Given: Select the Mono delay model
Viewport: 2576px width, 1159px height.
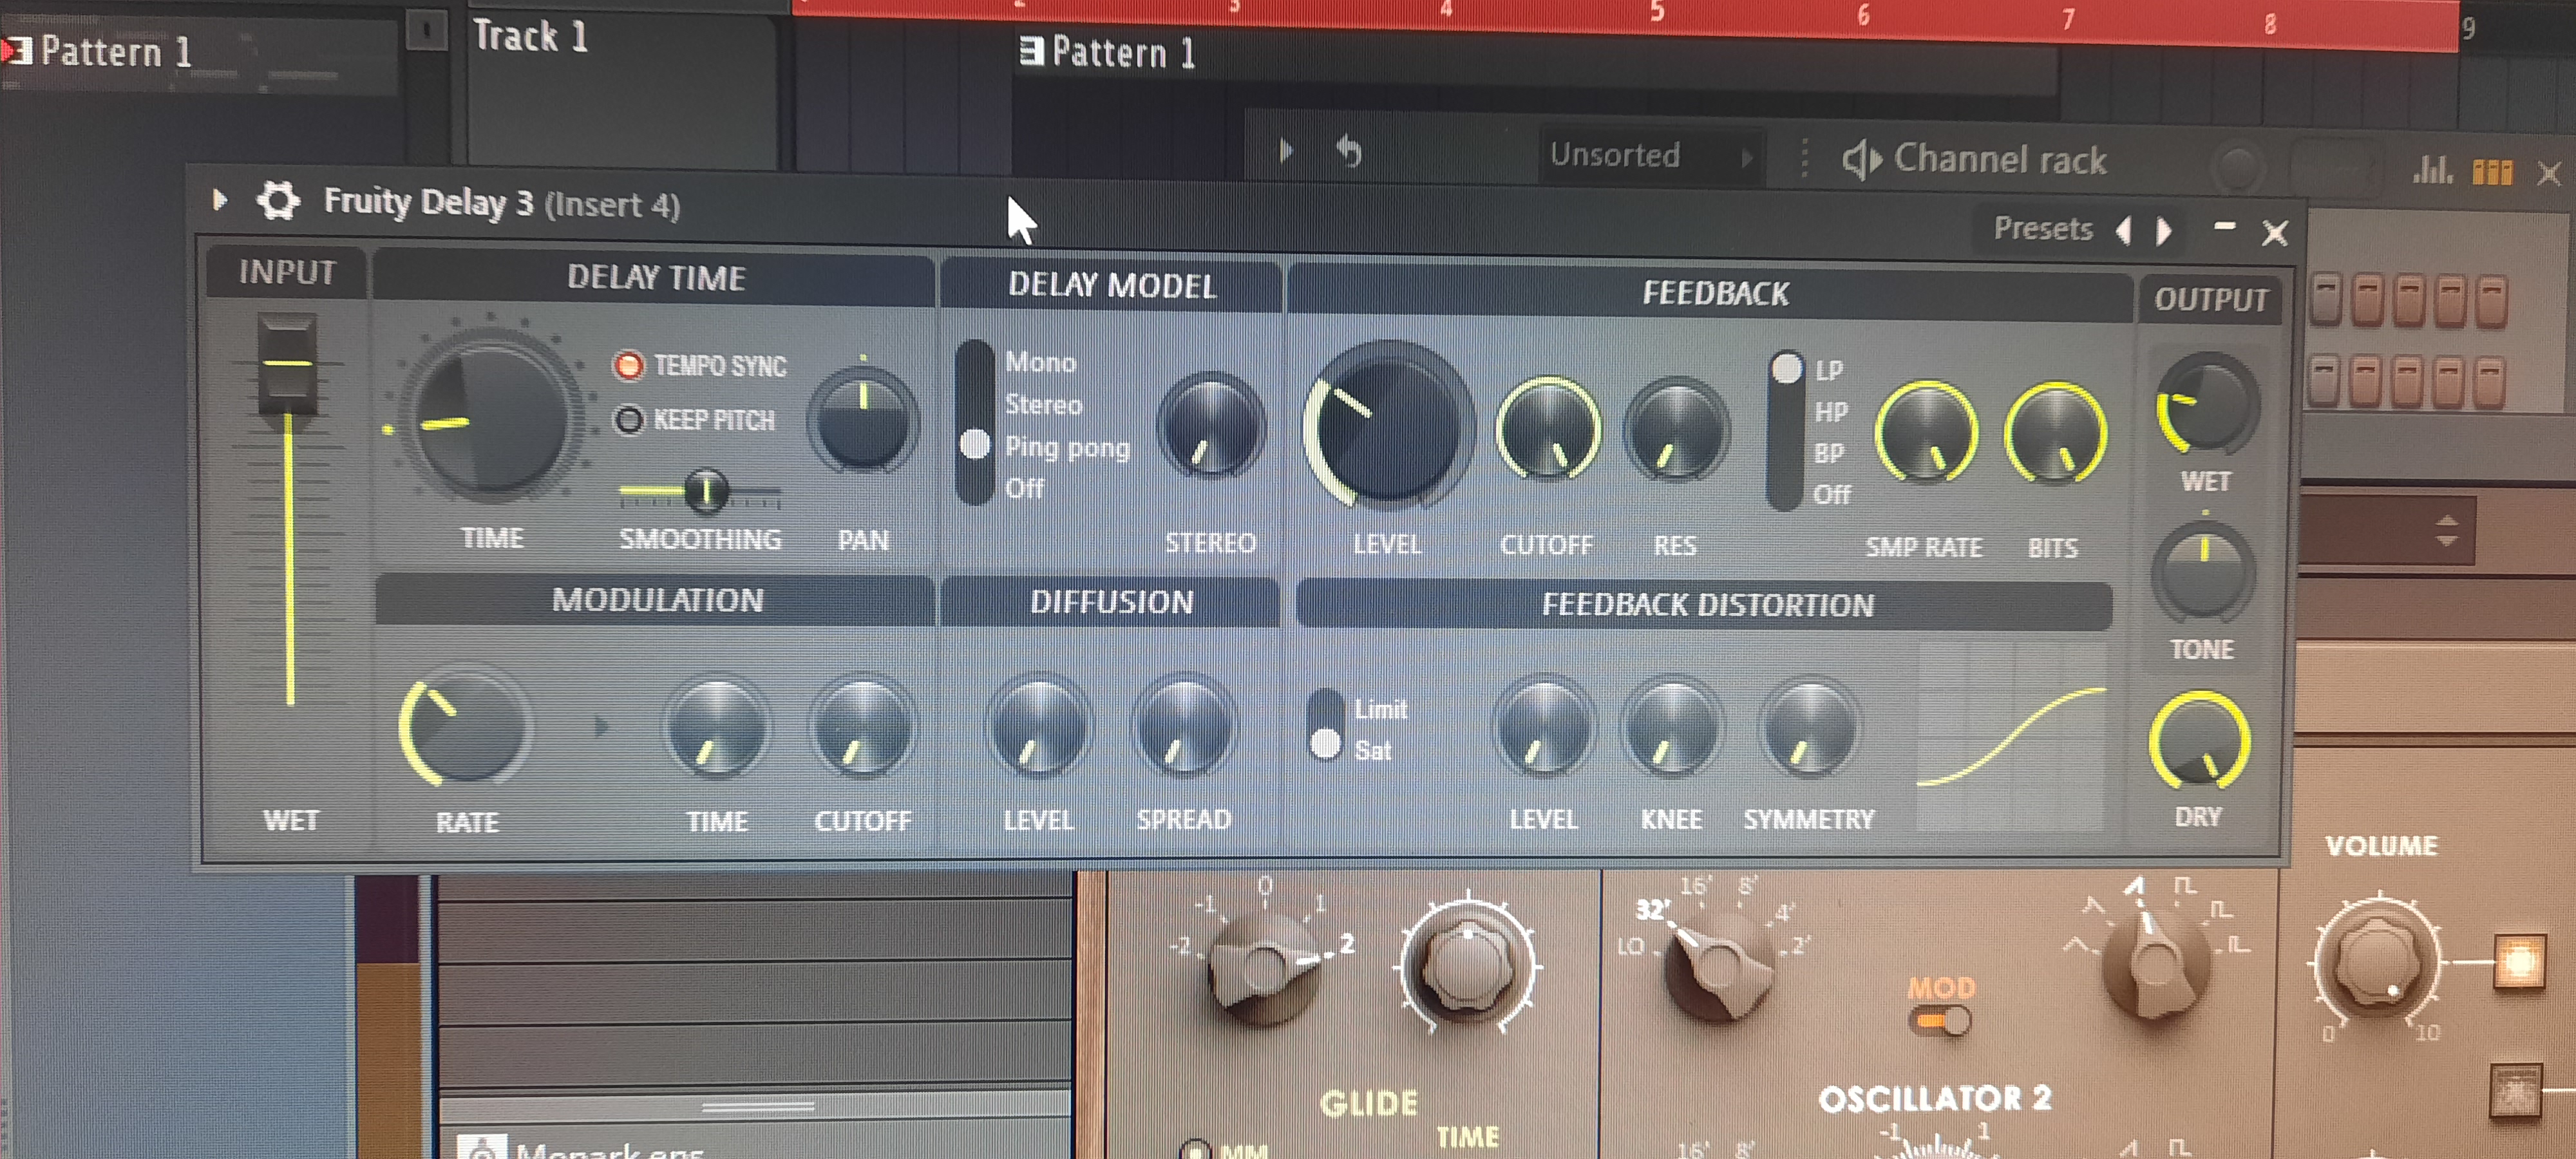Looking at the screenshot, I should click(x=1040, y=362).
